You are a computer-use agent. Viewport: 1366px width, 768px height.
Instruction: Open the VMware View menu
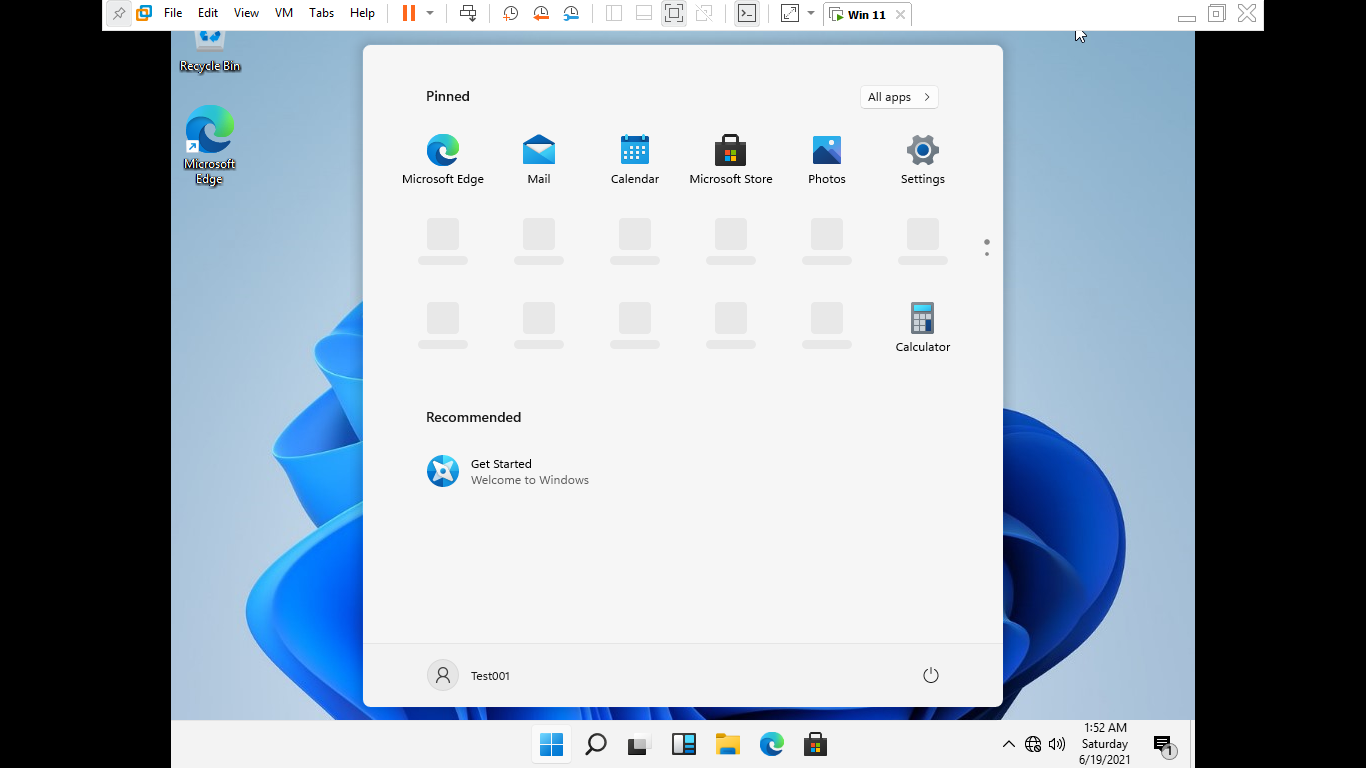246,13
